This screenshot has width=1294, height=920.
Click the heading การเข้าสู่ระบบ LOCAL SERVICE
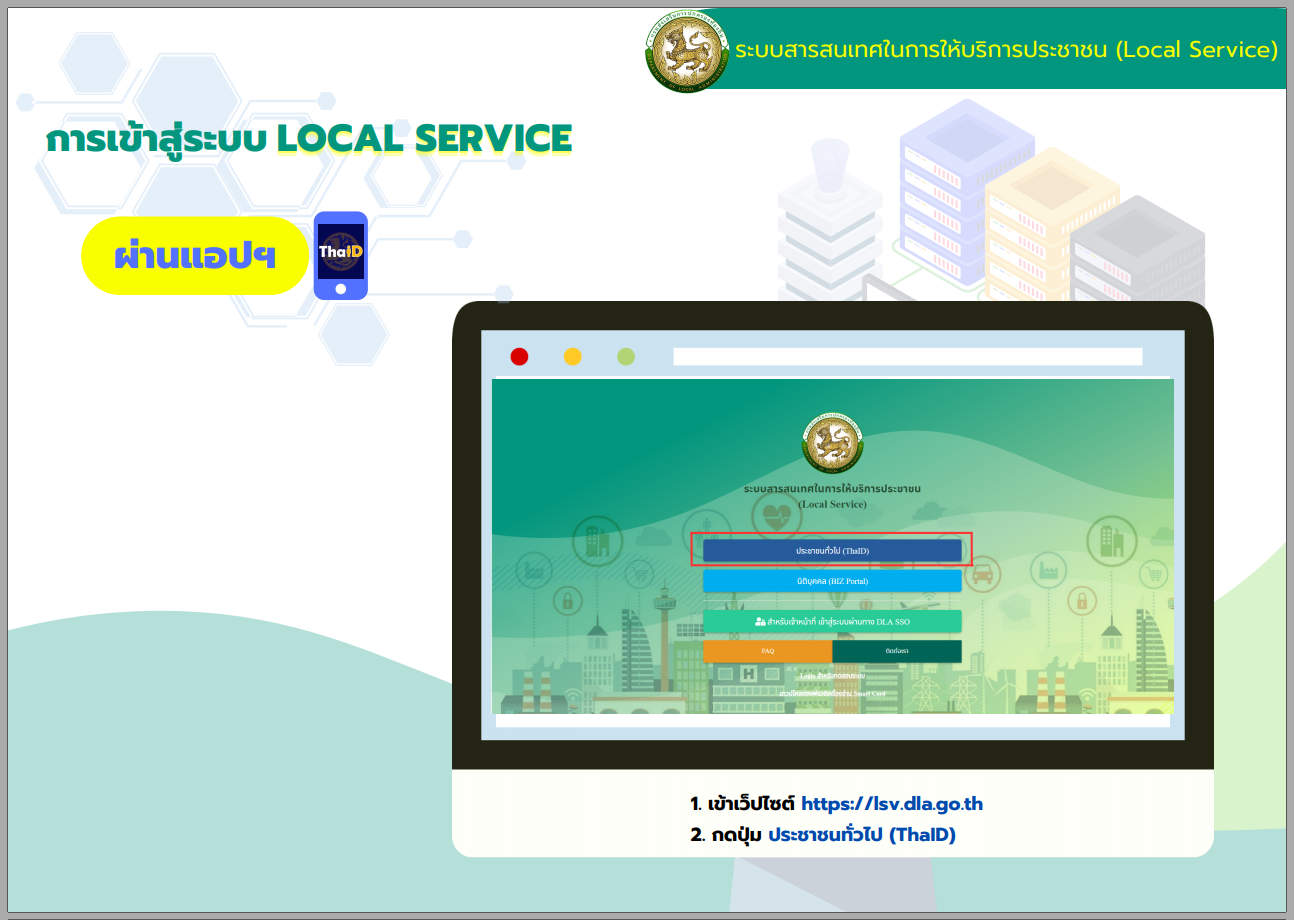click(x=309, y=140)
